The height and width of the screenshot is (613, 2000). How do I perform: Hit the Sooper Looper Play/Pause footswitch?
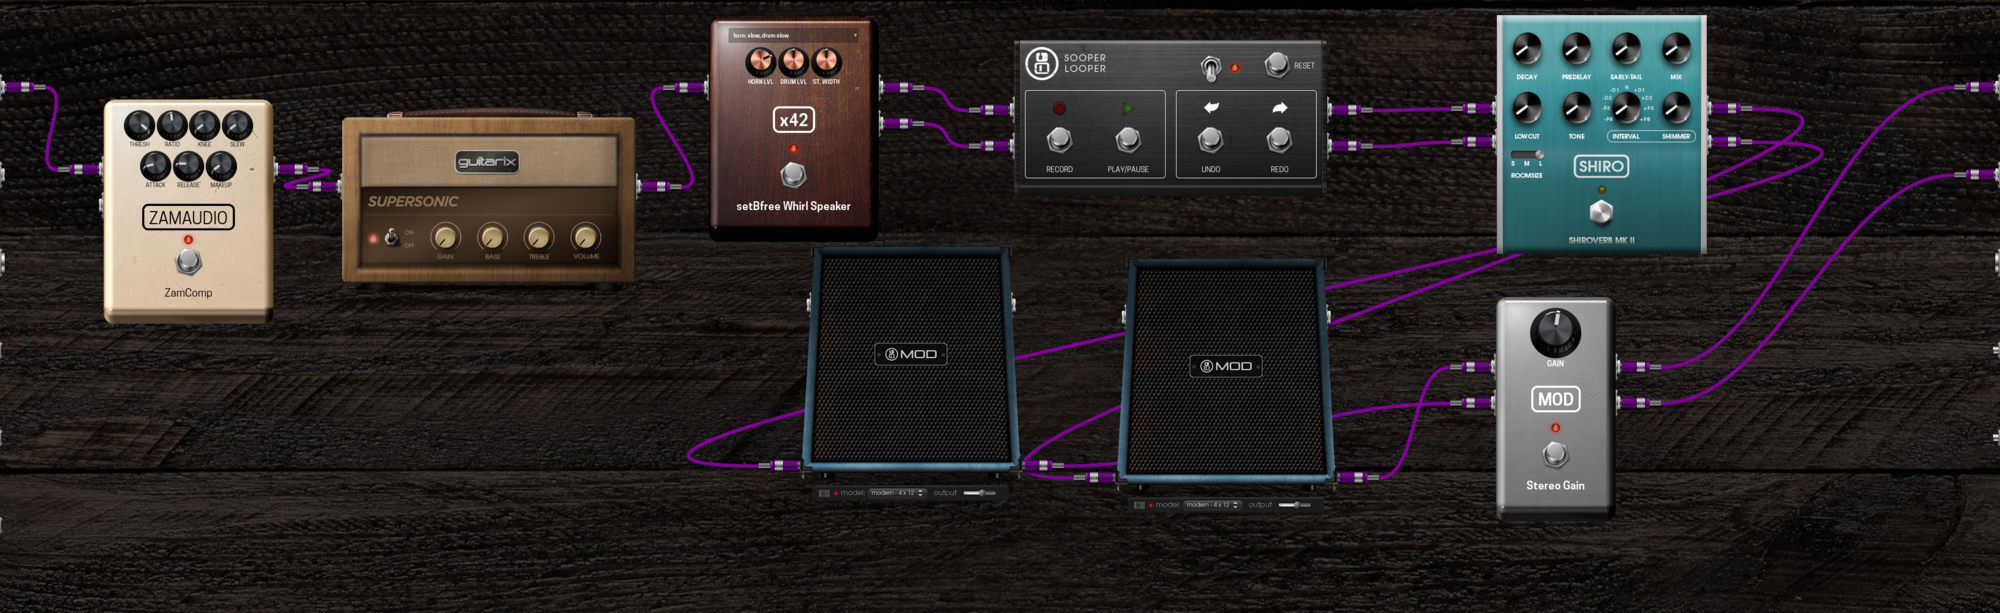1128,139
